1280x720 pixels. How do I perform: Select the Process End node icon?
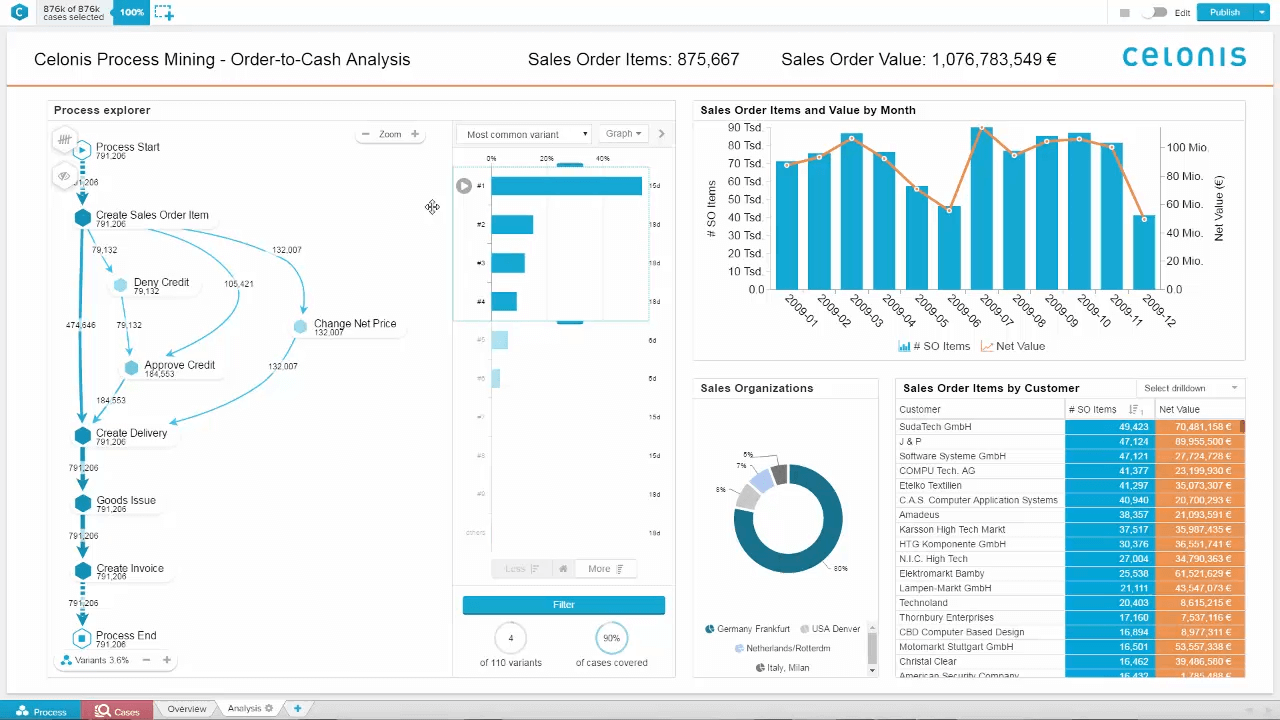point(83,638)
